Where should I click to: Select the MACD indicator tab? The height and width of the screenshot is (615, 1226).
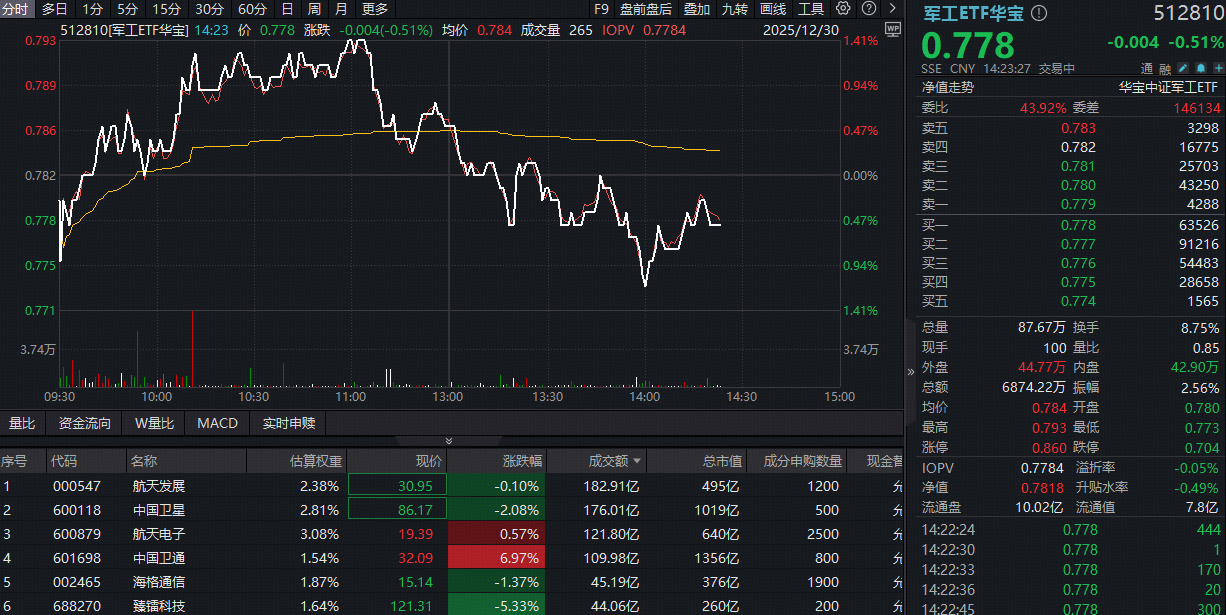coord(217,423)
